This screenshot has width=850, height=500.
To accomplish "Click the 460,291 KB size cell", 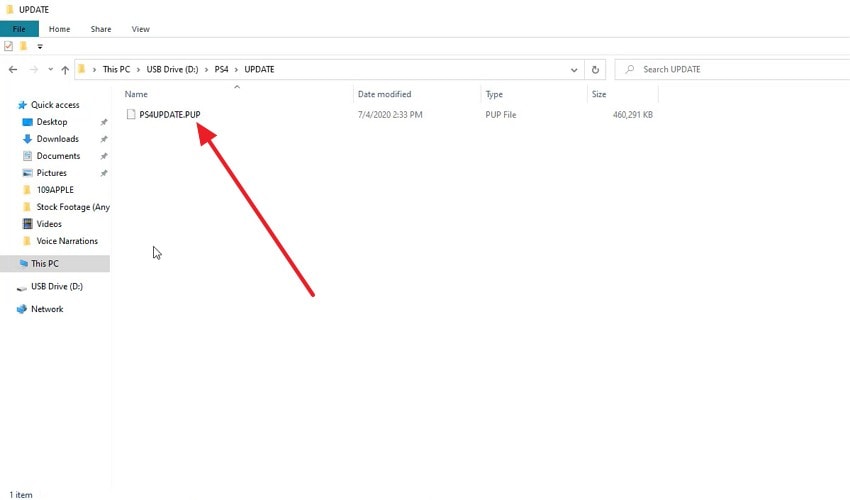I will [633, 114].
